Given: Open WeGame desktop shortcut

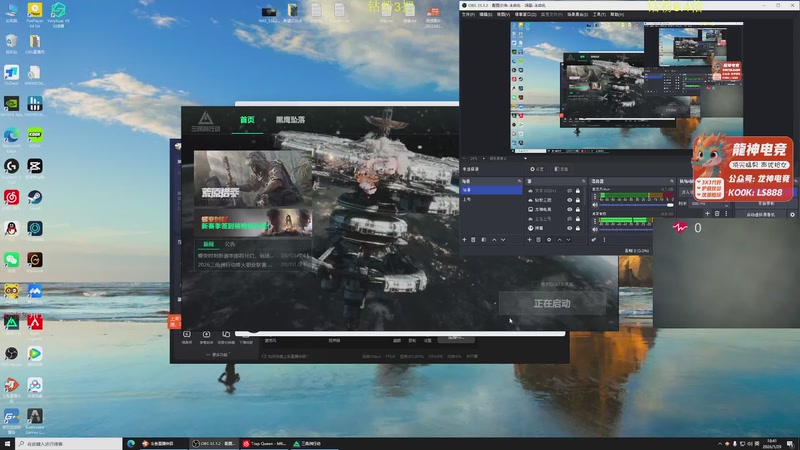Looking at the screenshot, I should (x=35, y=262).
